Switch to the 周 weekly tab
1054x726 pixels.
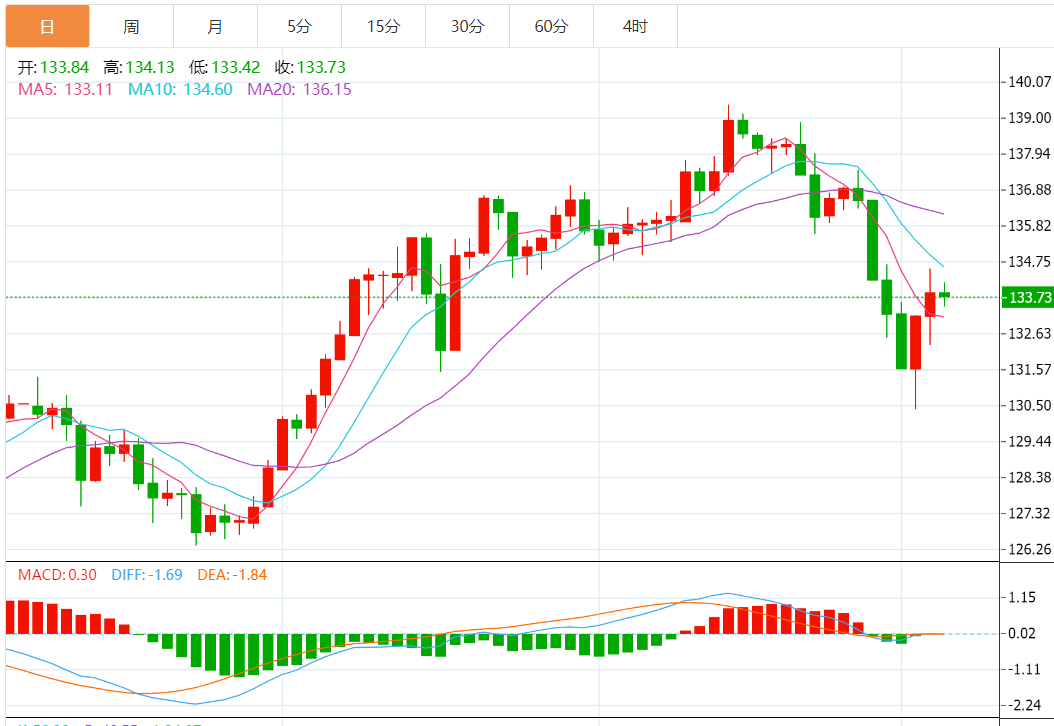132,26
